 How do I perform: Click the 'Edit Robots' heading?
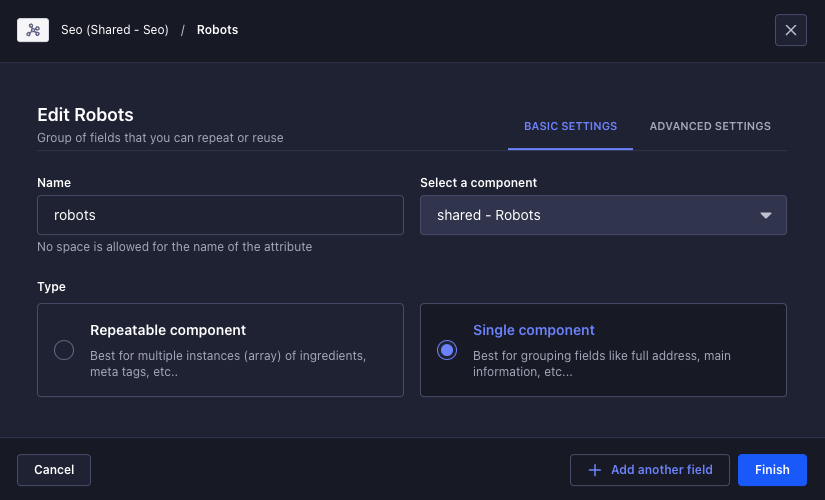pos(85,115)
